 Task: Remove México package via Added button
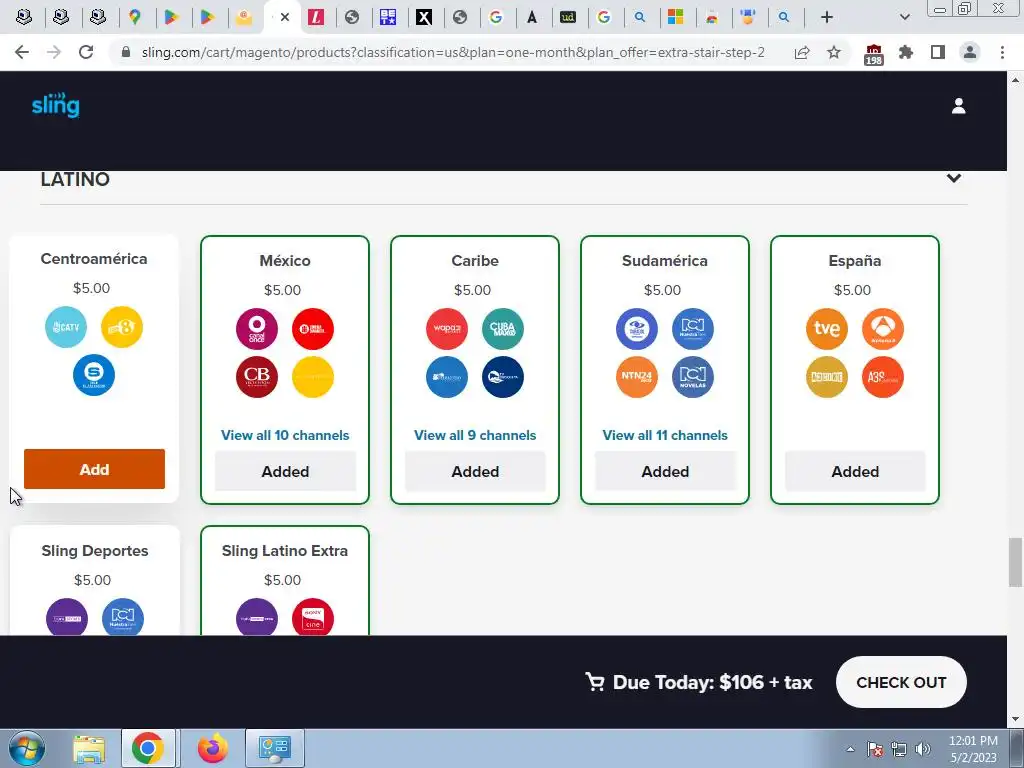285,472
